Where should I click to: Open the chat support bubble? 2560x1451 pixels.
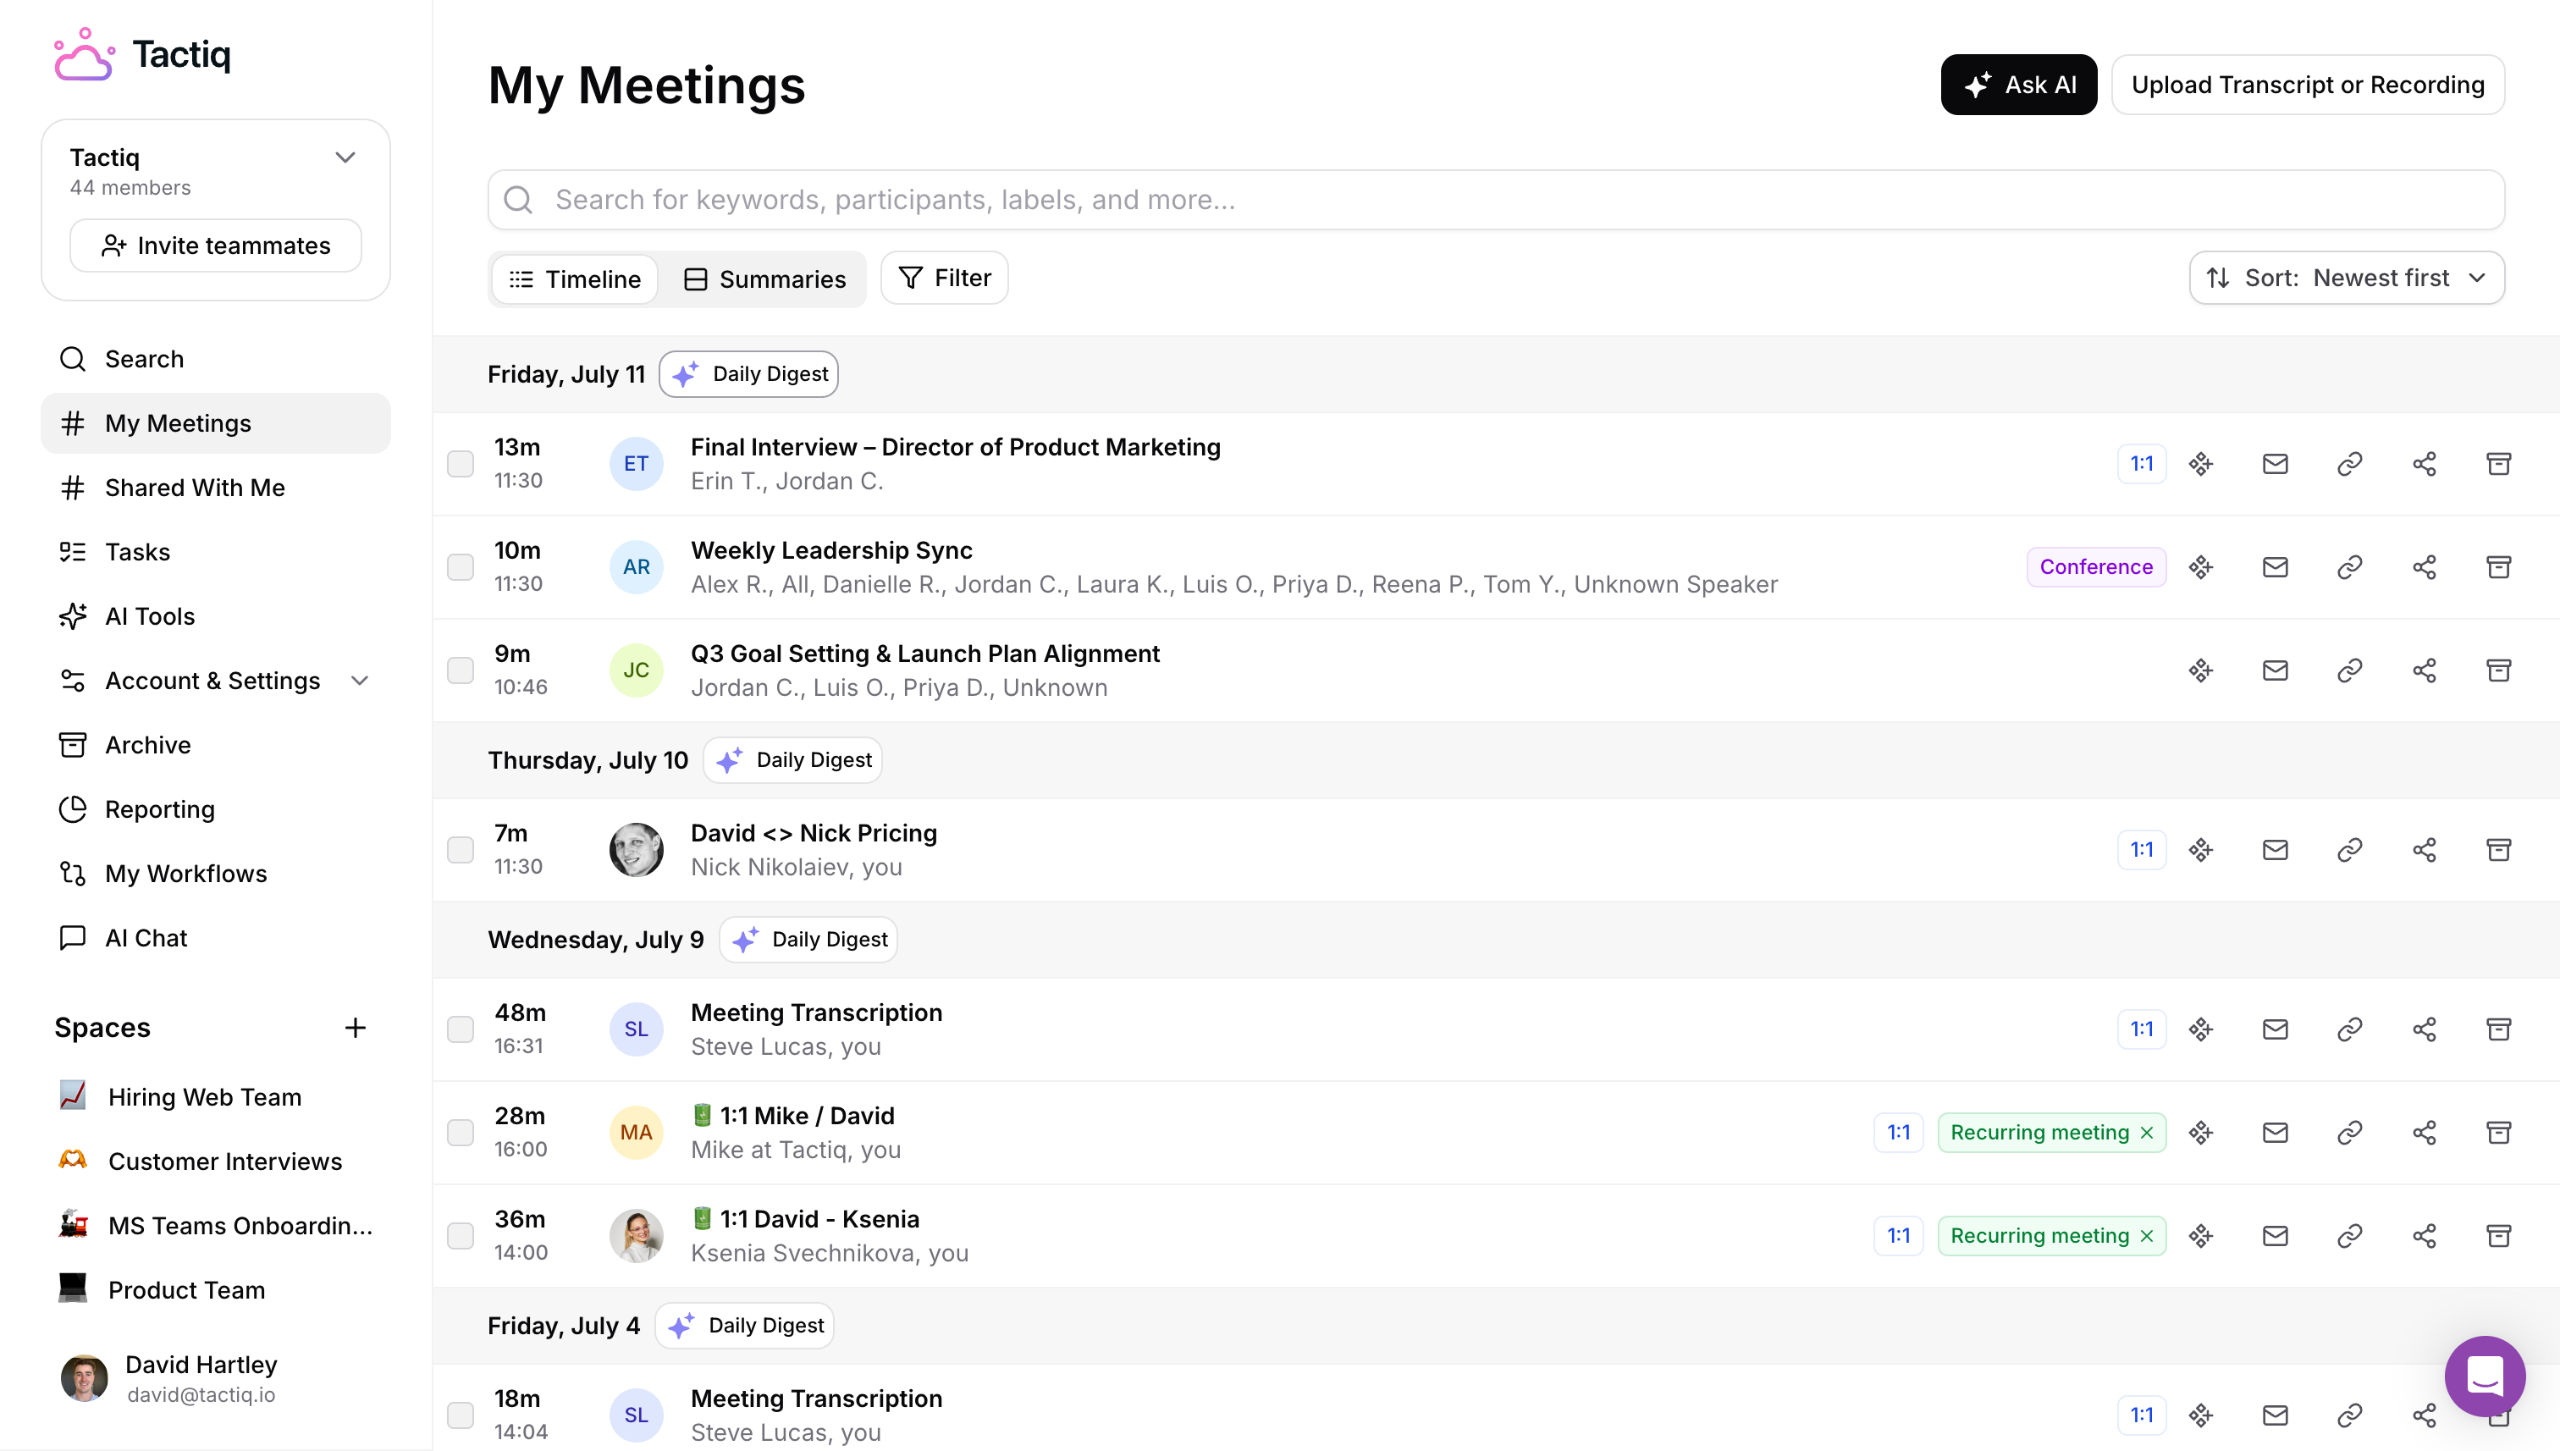pos(2484,1376)
